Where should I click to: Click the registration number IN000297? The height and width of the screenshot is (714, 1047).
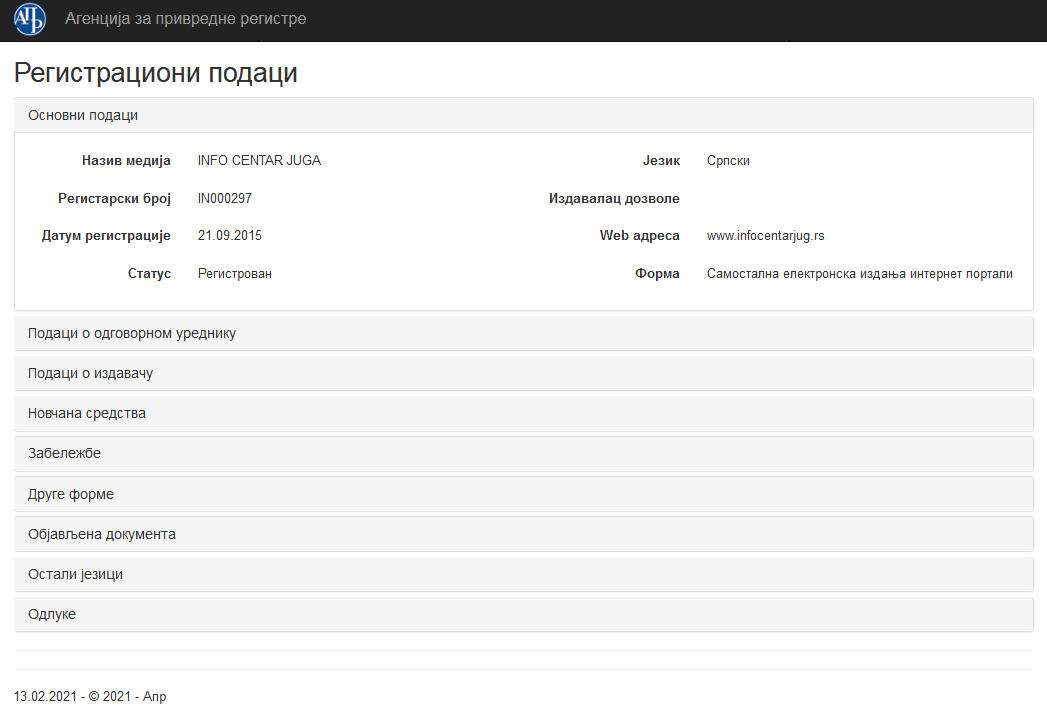pyautogui.click(x=225, y=198)
